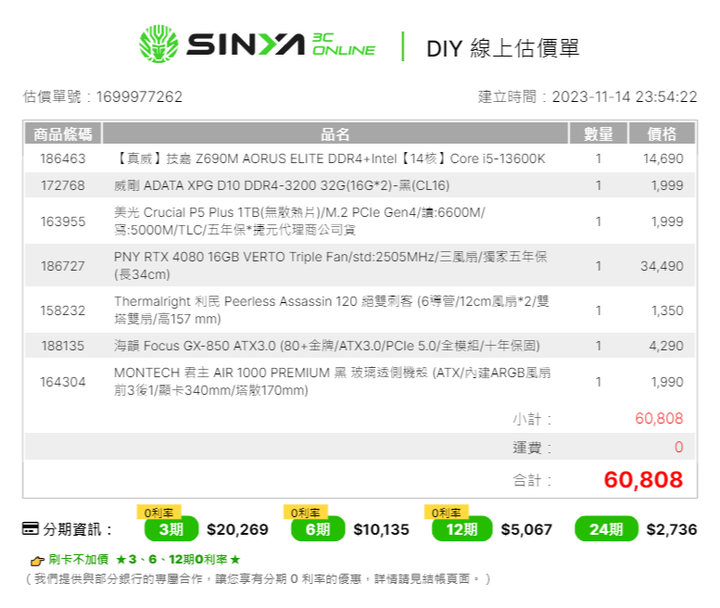Image resolution: width=720 pixels, height=608 pixels.
Task: Click barcode 186463
Action: pos(63,158)
